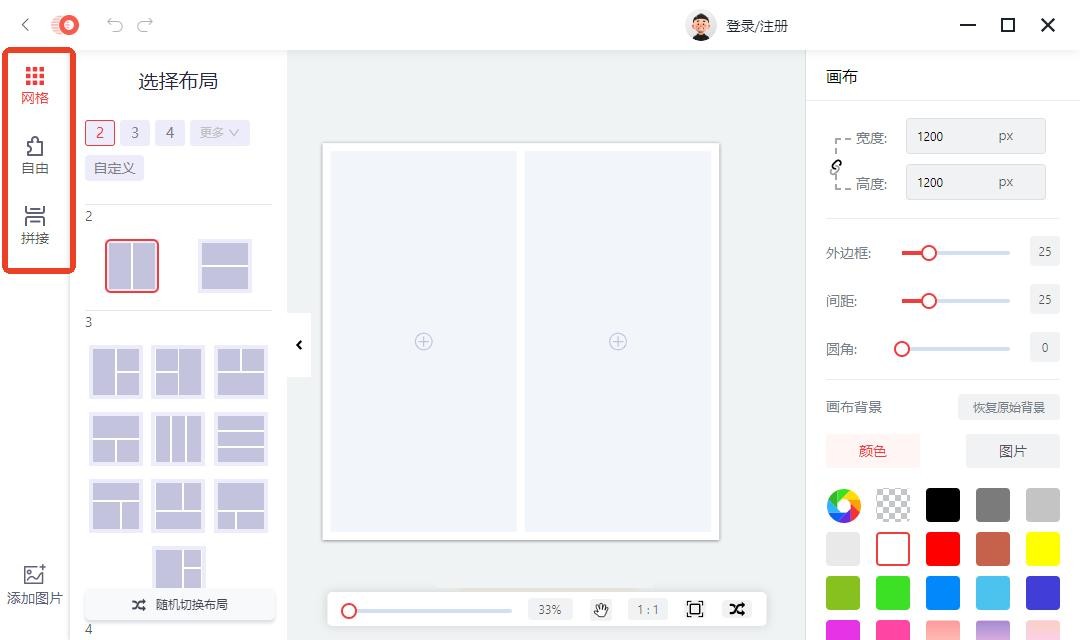Select layout count 4 option
Viewport: 1080px width, 640px height.
[170, 133]
